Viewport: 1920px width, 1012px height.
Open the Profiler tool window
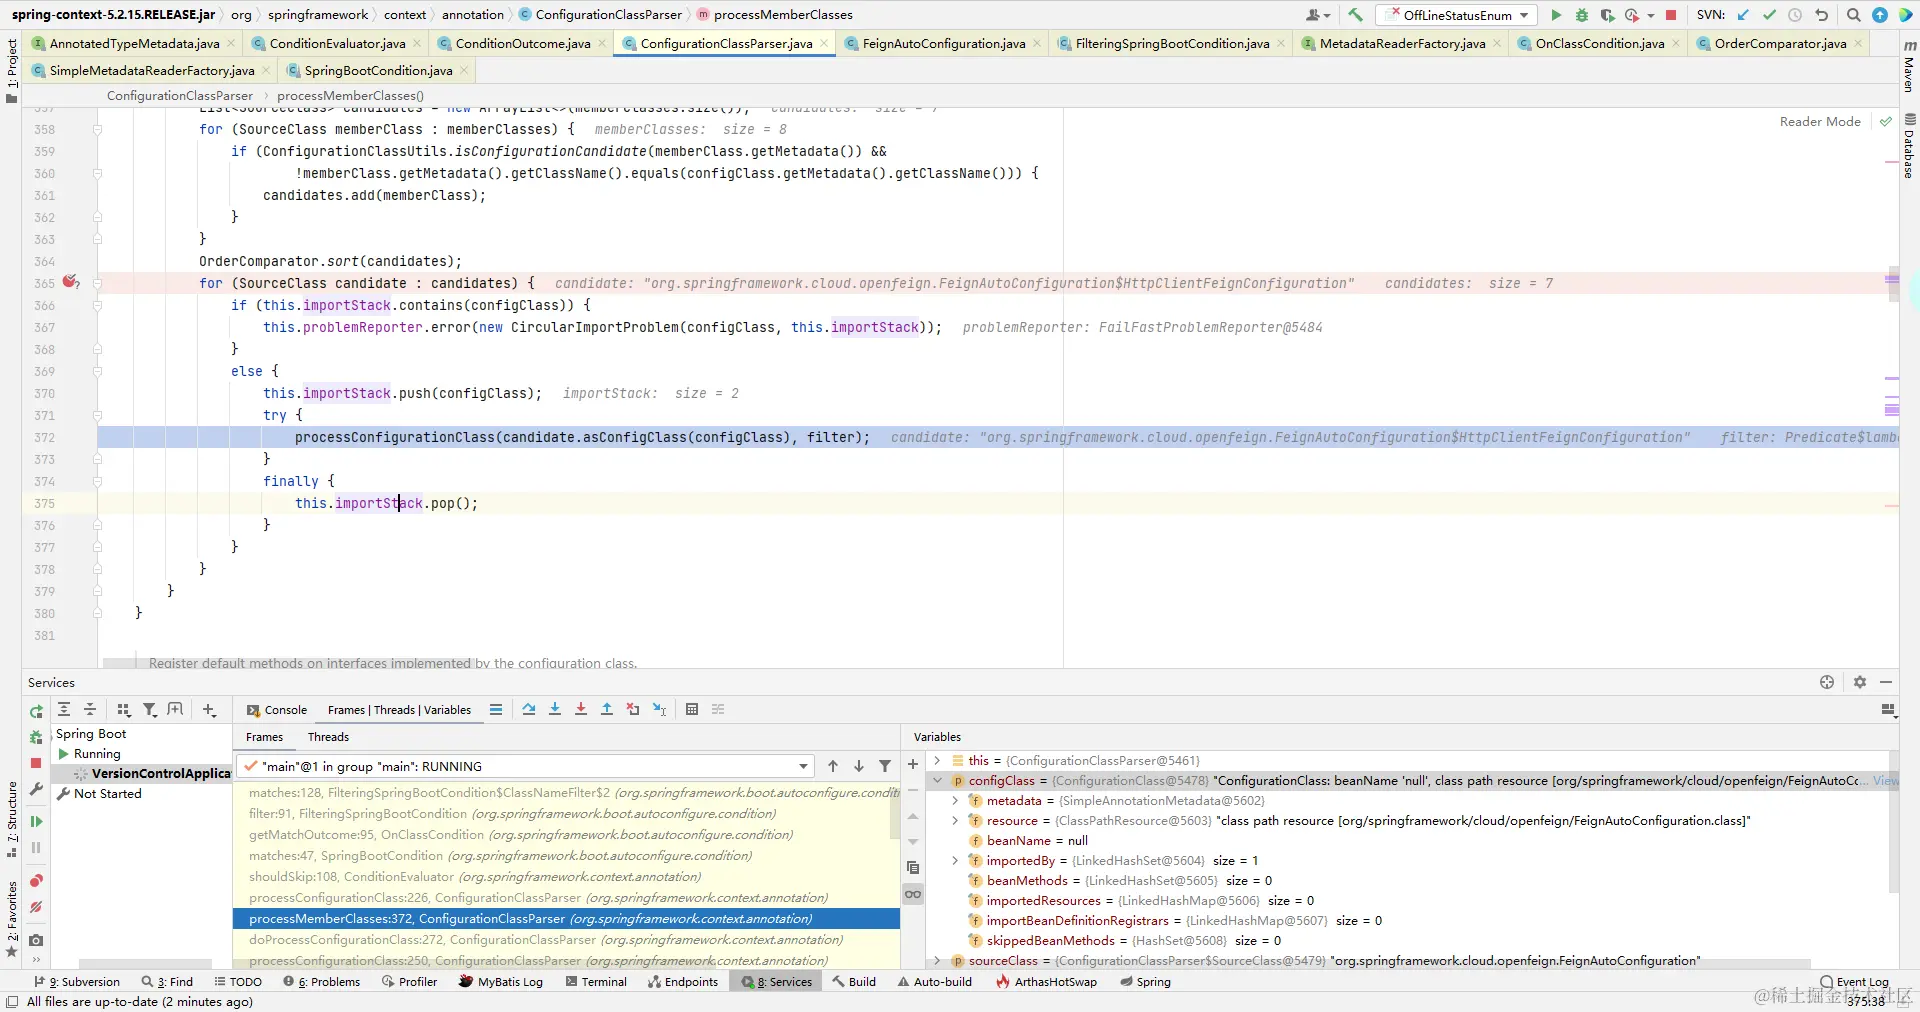coord(409,982)
